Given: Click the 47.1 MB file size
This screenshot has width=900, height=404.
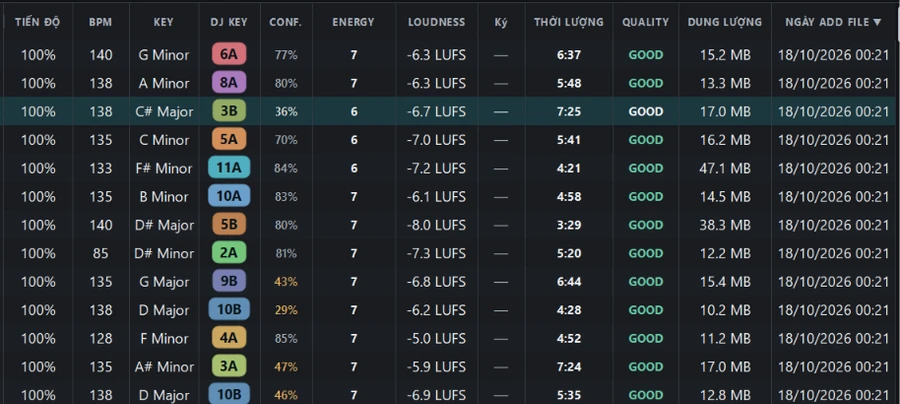Looking at the screenshot, I should [725, 168].
